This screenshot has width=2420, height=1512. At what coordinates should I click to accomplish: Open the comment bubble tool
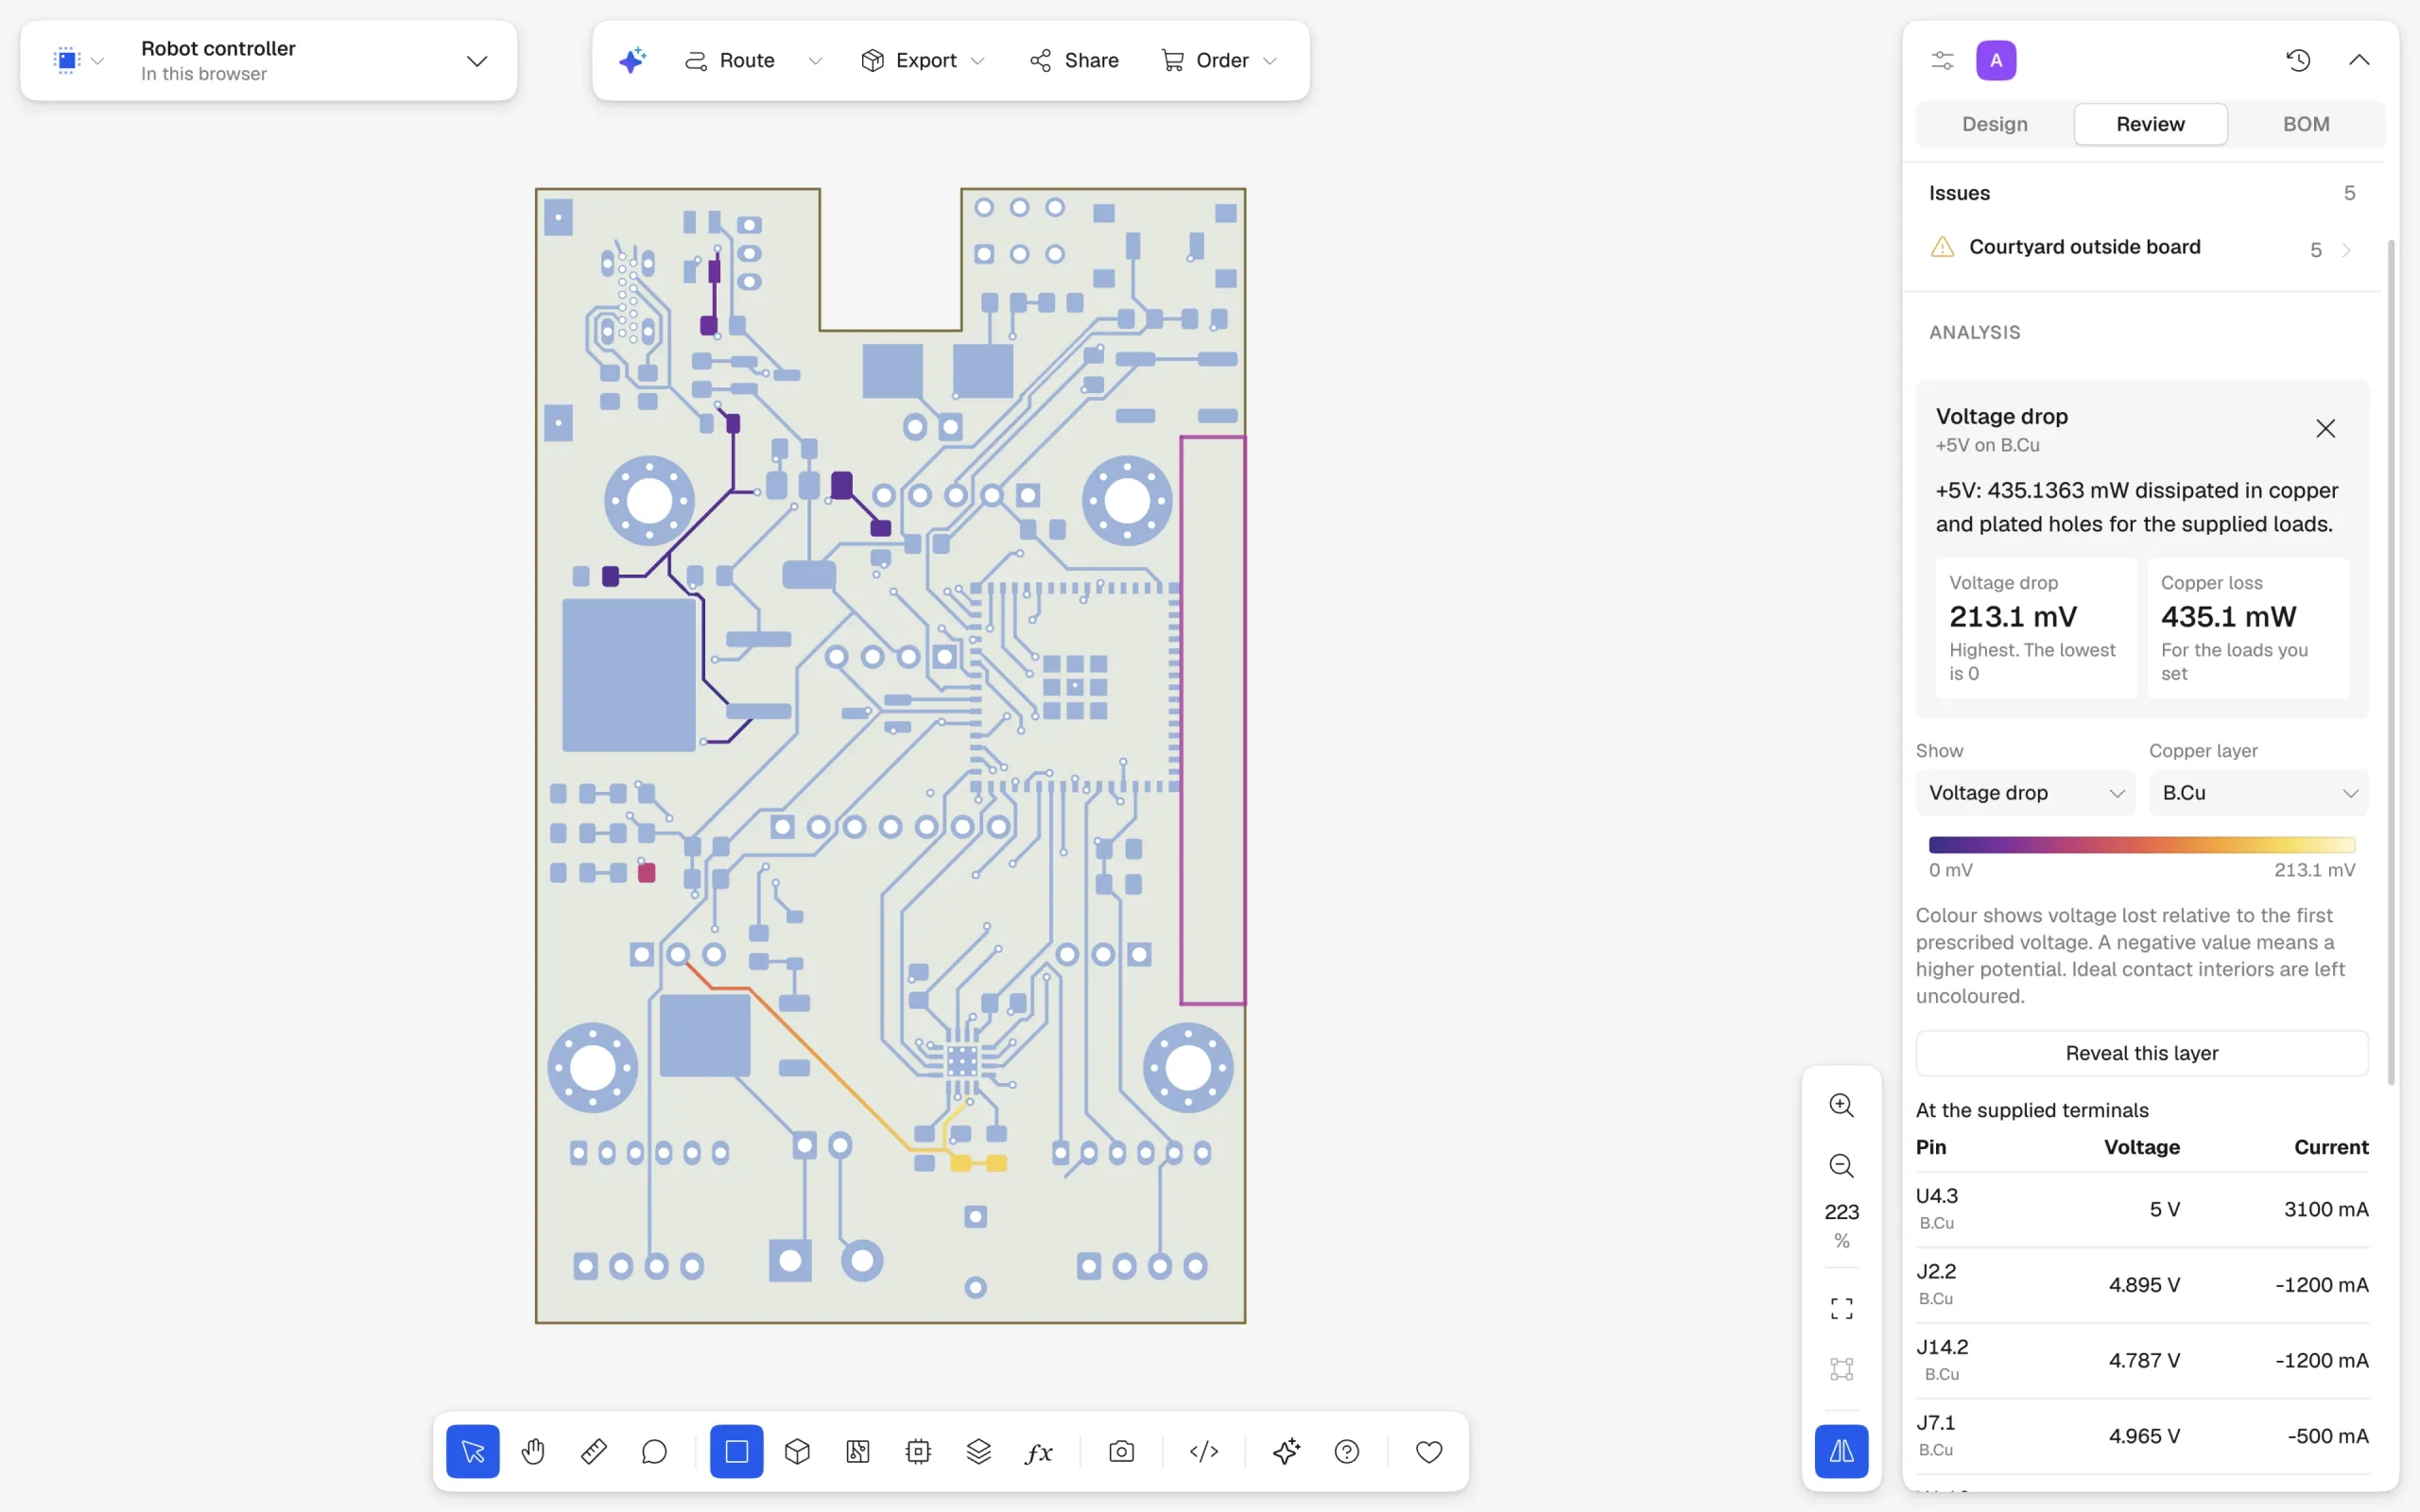pos(654,1451)
